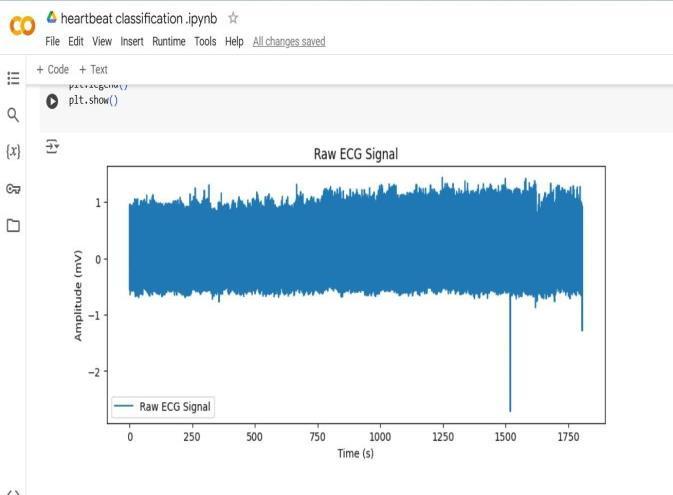
Task: Click the 1000 tick label on x-axis
Action: coord(380,437)
